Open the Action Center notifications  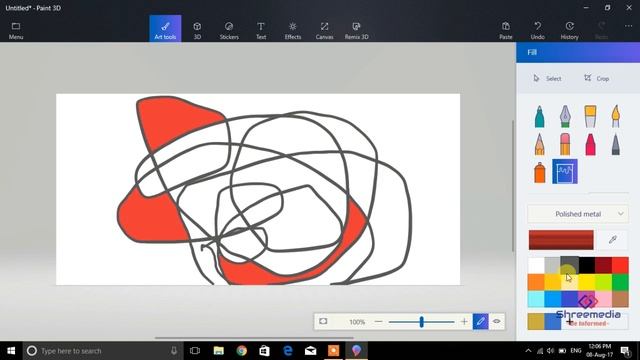[626, 351]
